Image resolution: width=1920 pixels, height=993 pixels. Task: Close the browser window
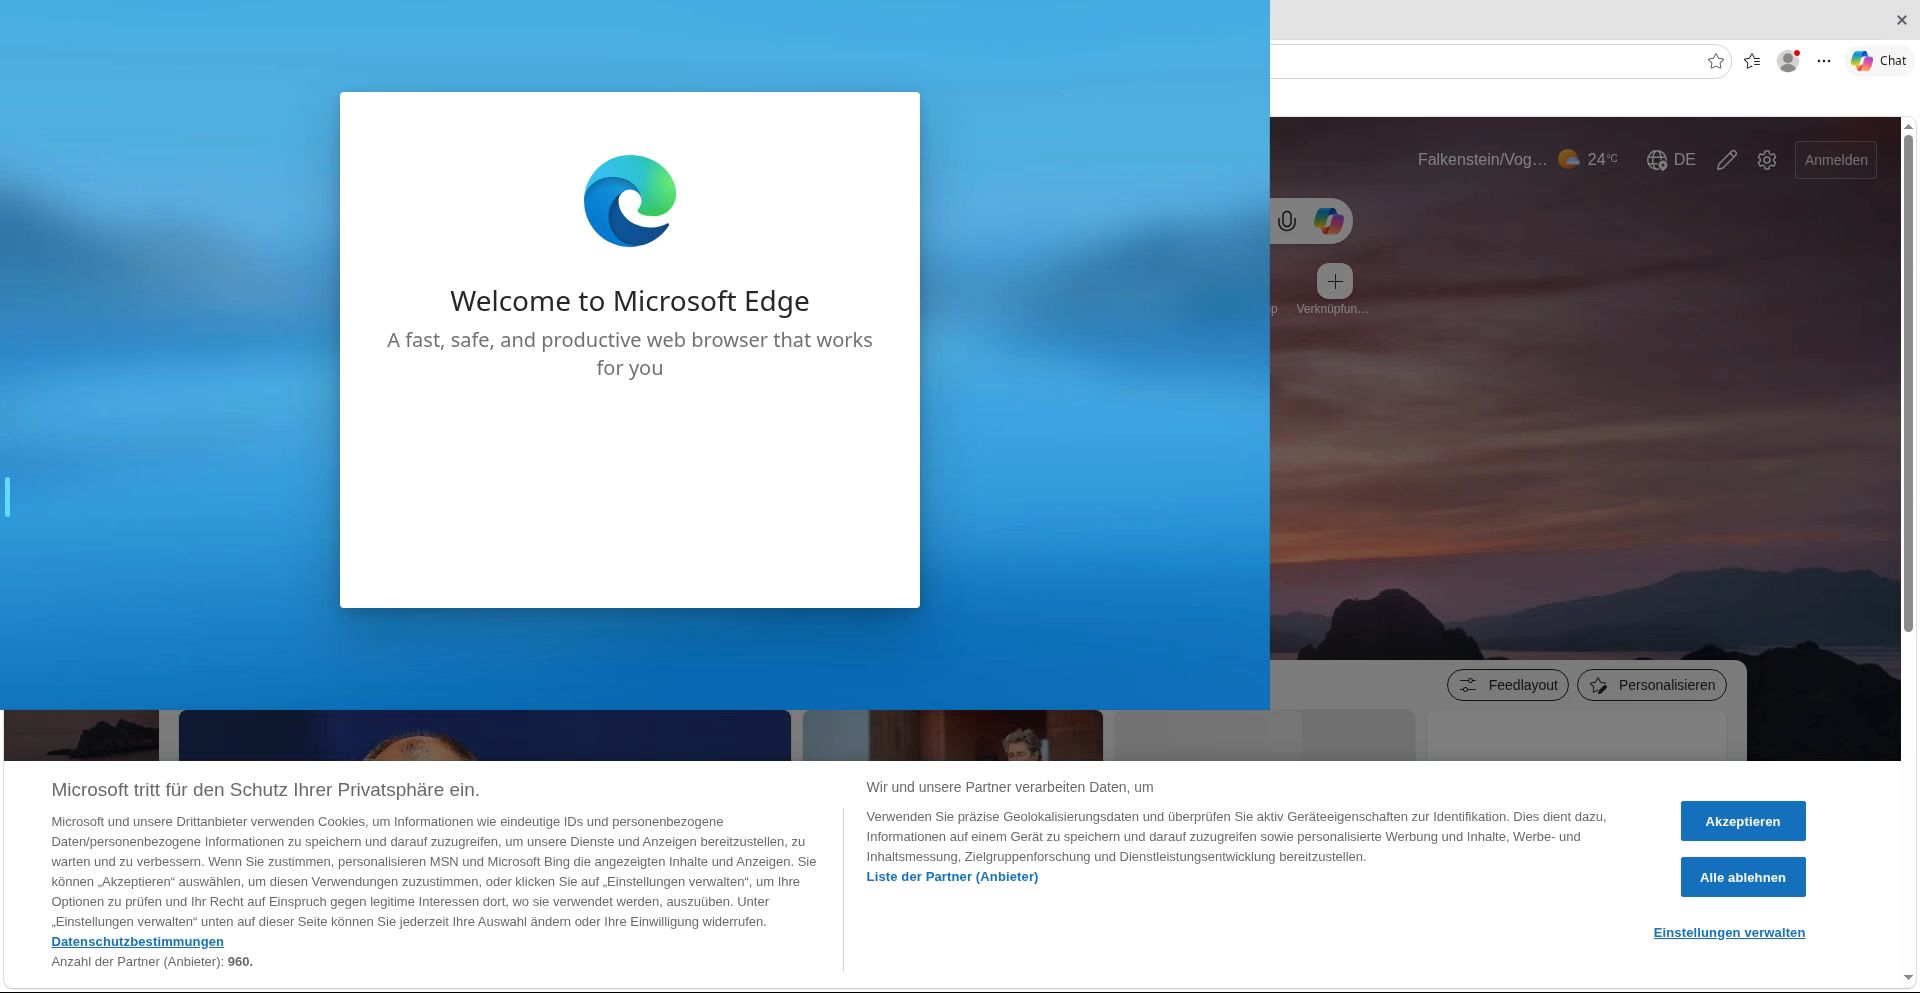(x=1901, y=20)
